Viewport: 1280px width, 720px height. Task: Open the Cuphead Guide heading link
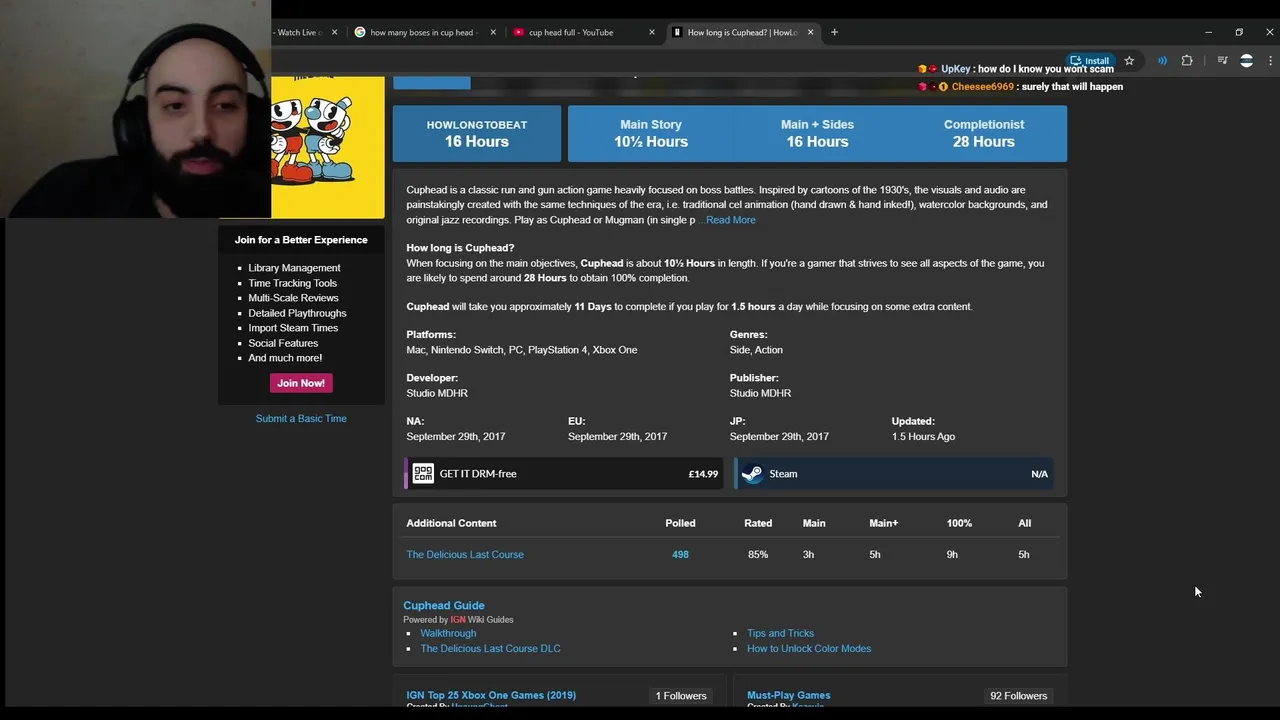coord(444,605)
